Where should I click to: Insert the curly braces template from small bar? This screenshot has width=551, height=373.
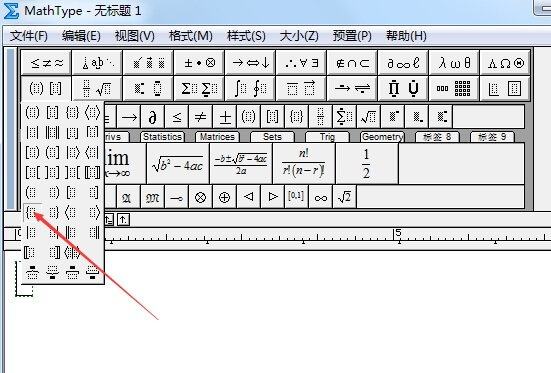(297, 117)
